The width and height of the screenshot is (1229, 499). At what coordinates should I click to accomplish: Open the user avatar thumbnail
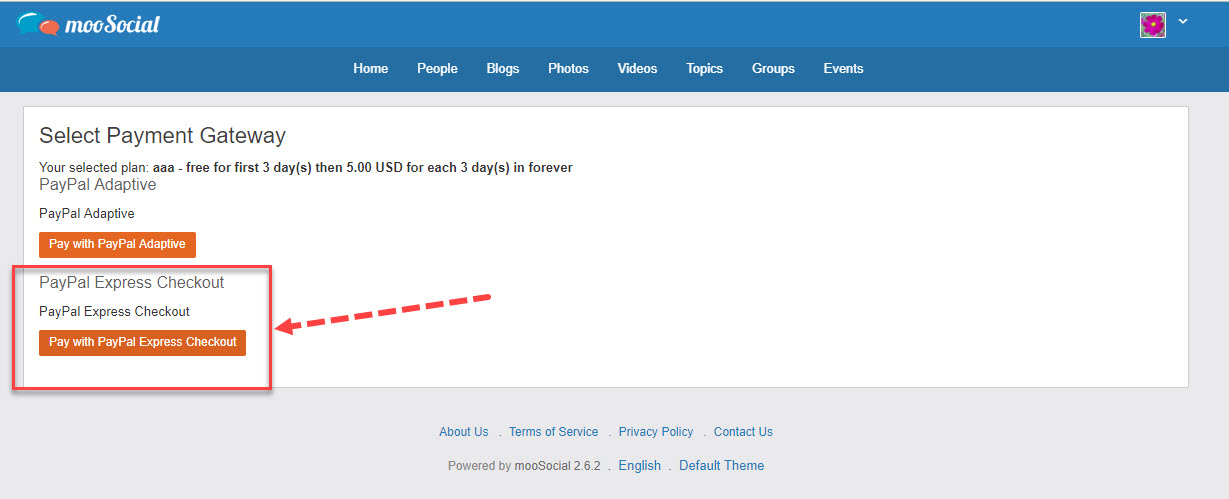tap(1153, 25)
